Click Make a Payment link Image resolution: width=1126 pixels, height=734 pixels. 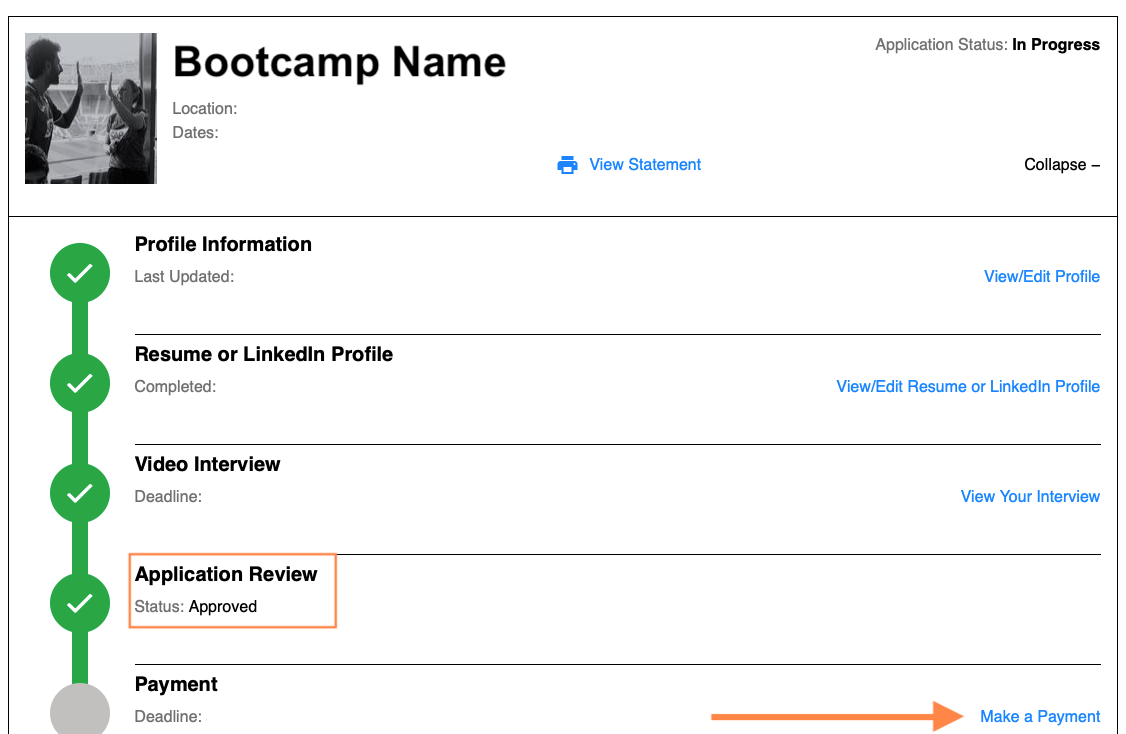click(1039, 717)
